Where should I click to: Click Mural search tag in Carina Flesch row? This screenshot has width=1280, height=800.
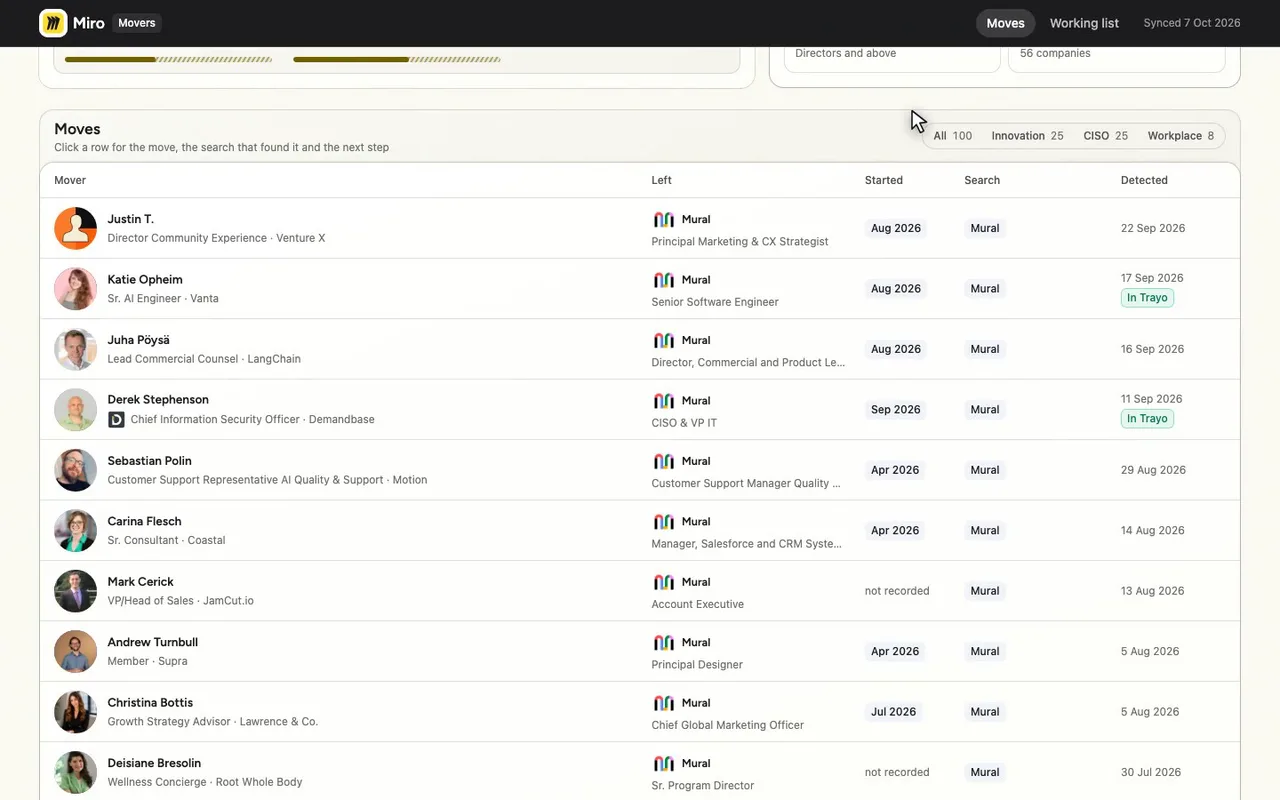point(985,531)
